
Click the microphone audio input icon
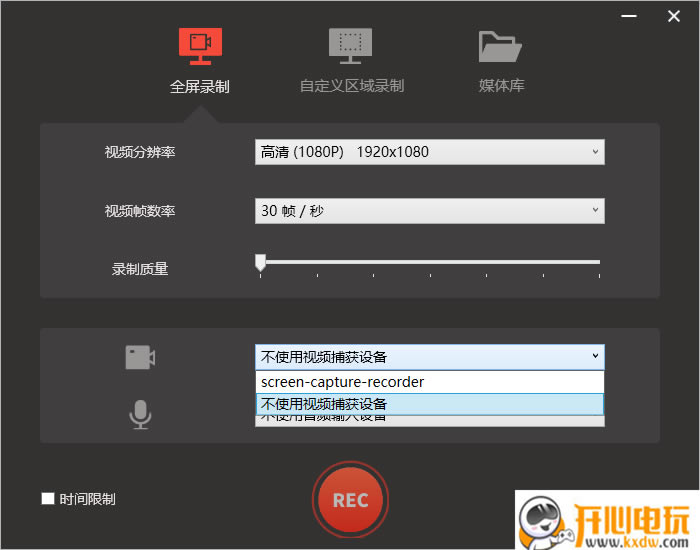[x=140, y=414]
